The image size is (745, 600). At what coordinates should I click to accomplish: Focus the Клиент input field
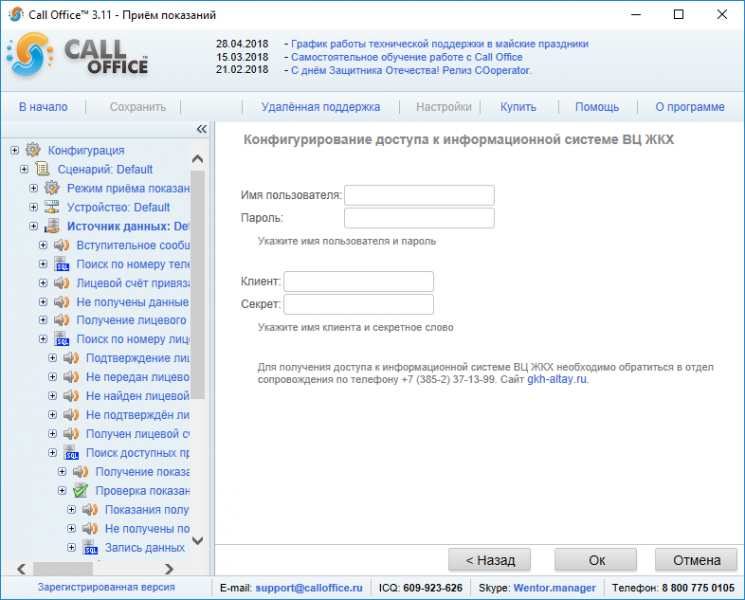[359, 281]
